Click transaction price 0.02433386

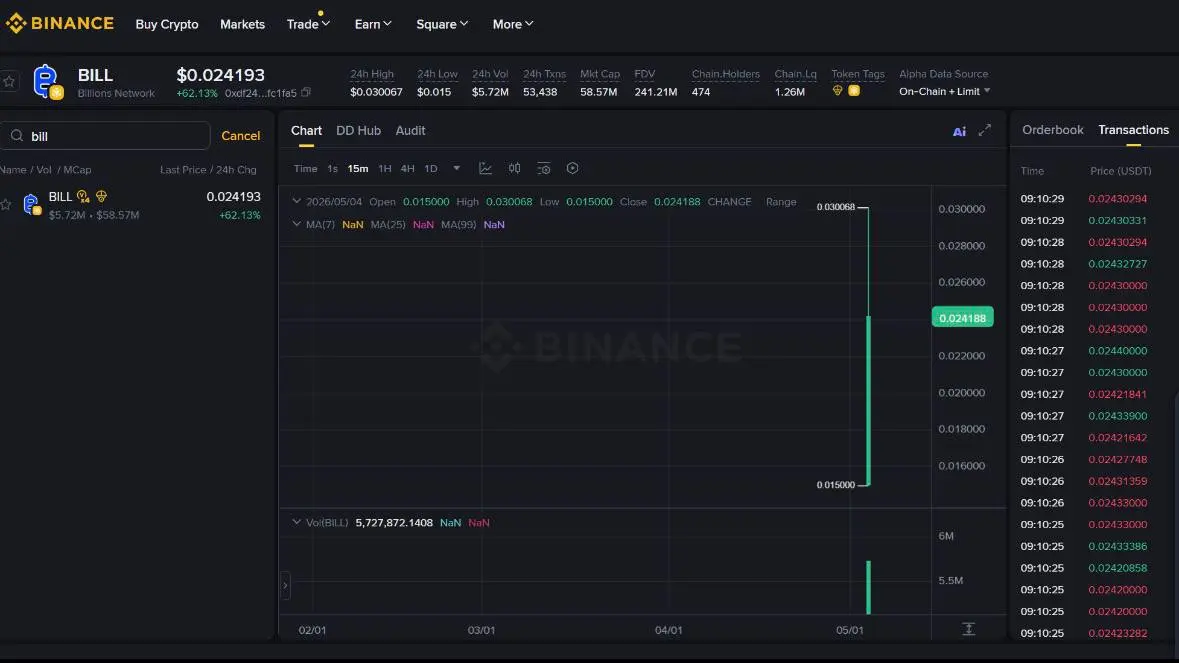pos(1117,546)
